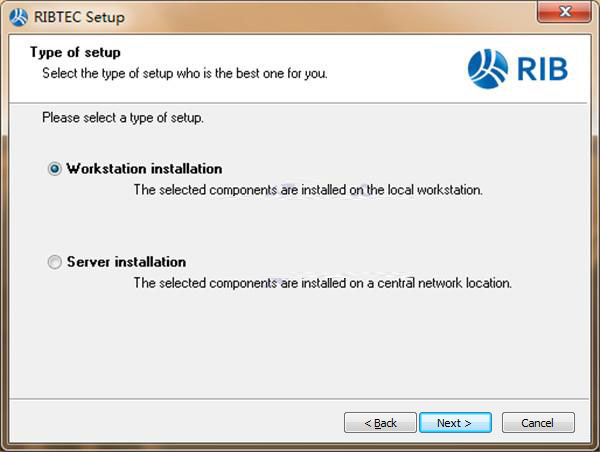Click the central network location description text
The height and width of the screenshot is (452, 600).
[322, 283]
